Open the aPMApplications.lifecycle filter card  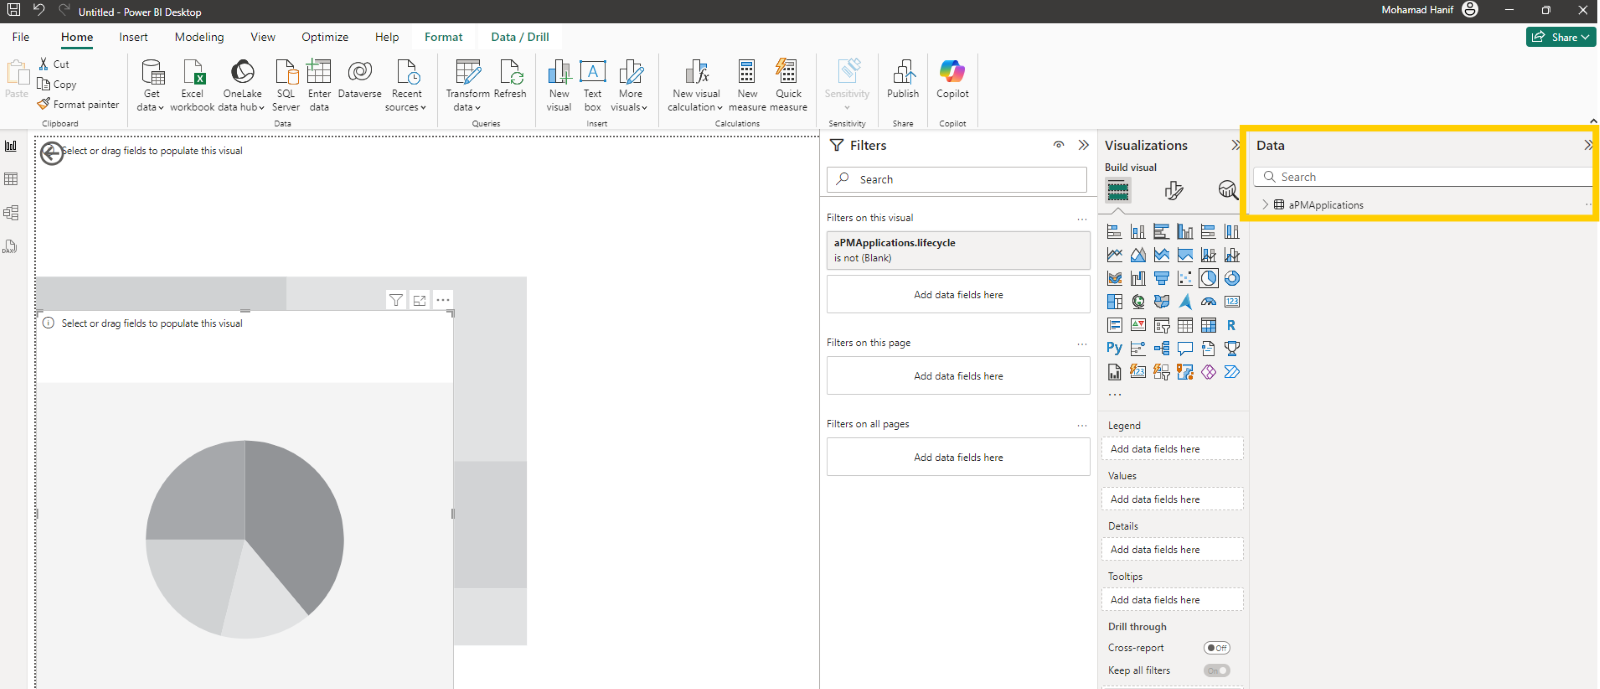pyautogui.click(x=958, y=250)
